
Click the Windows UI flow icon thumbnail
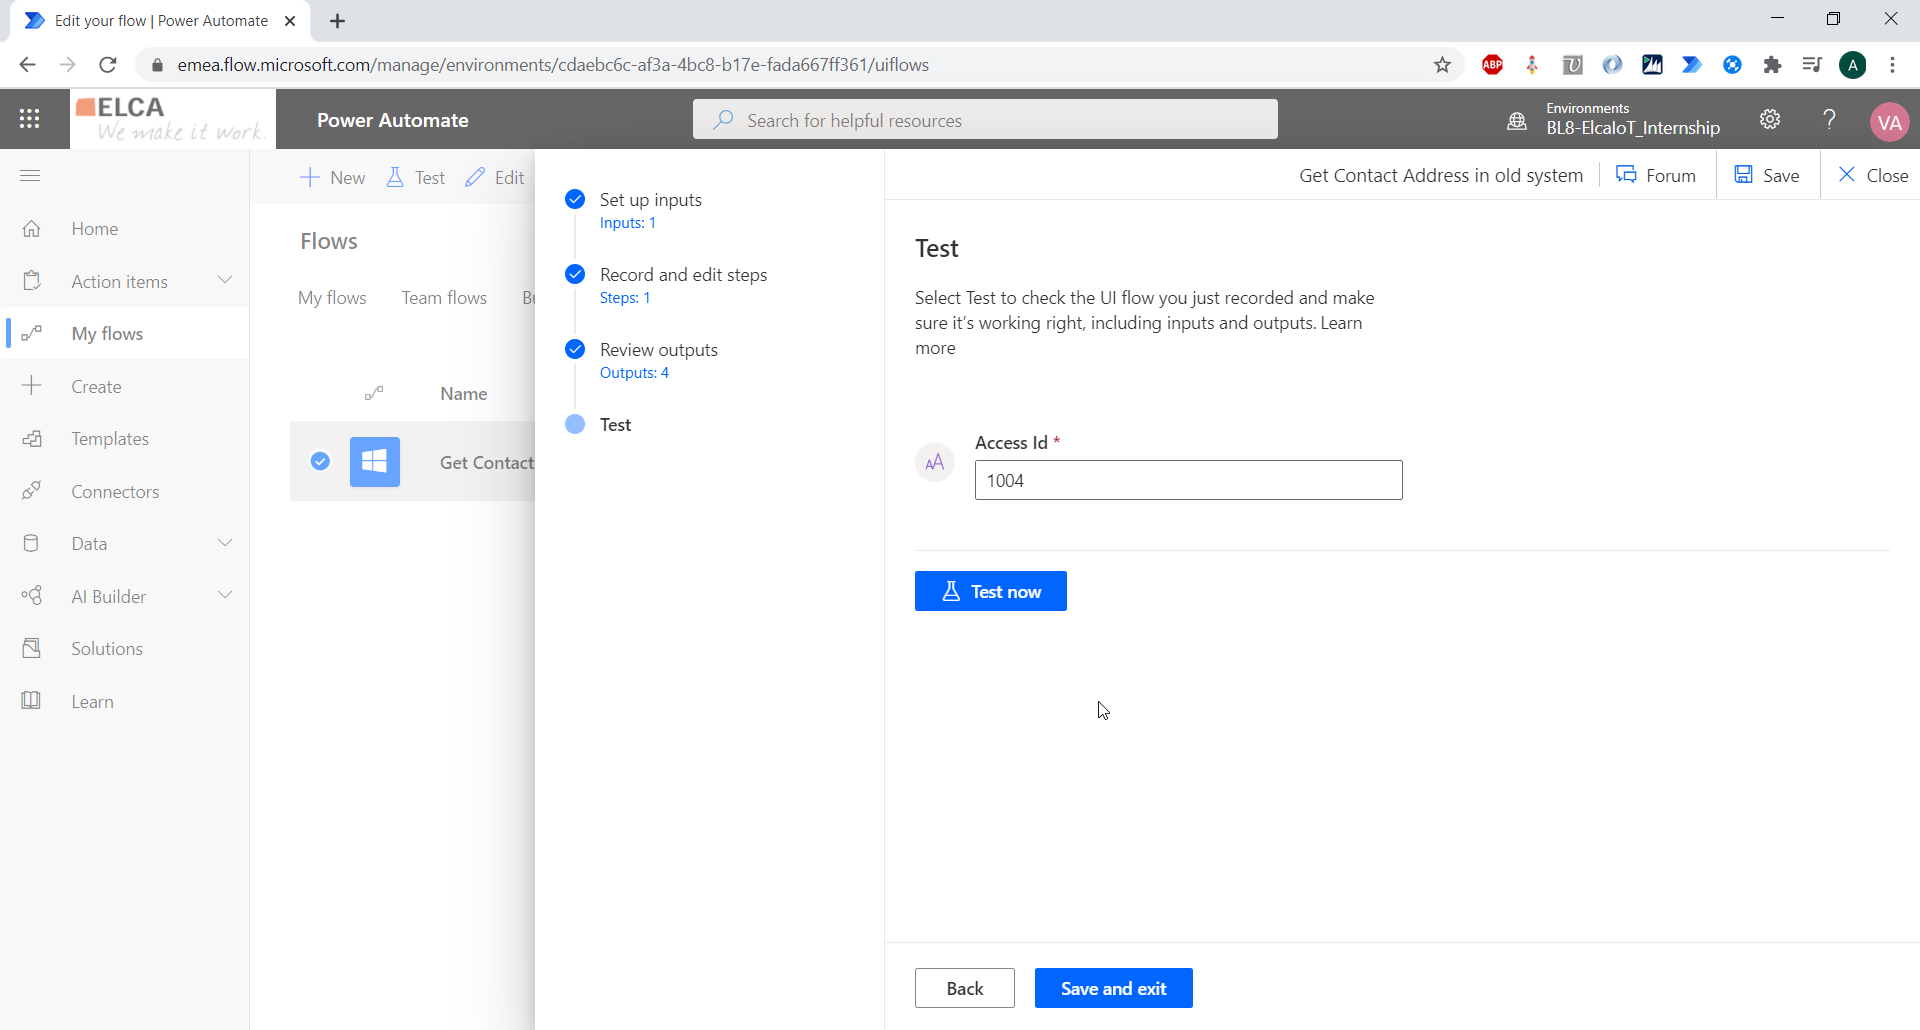(375, 462)
